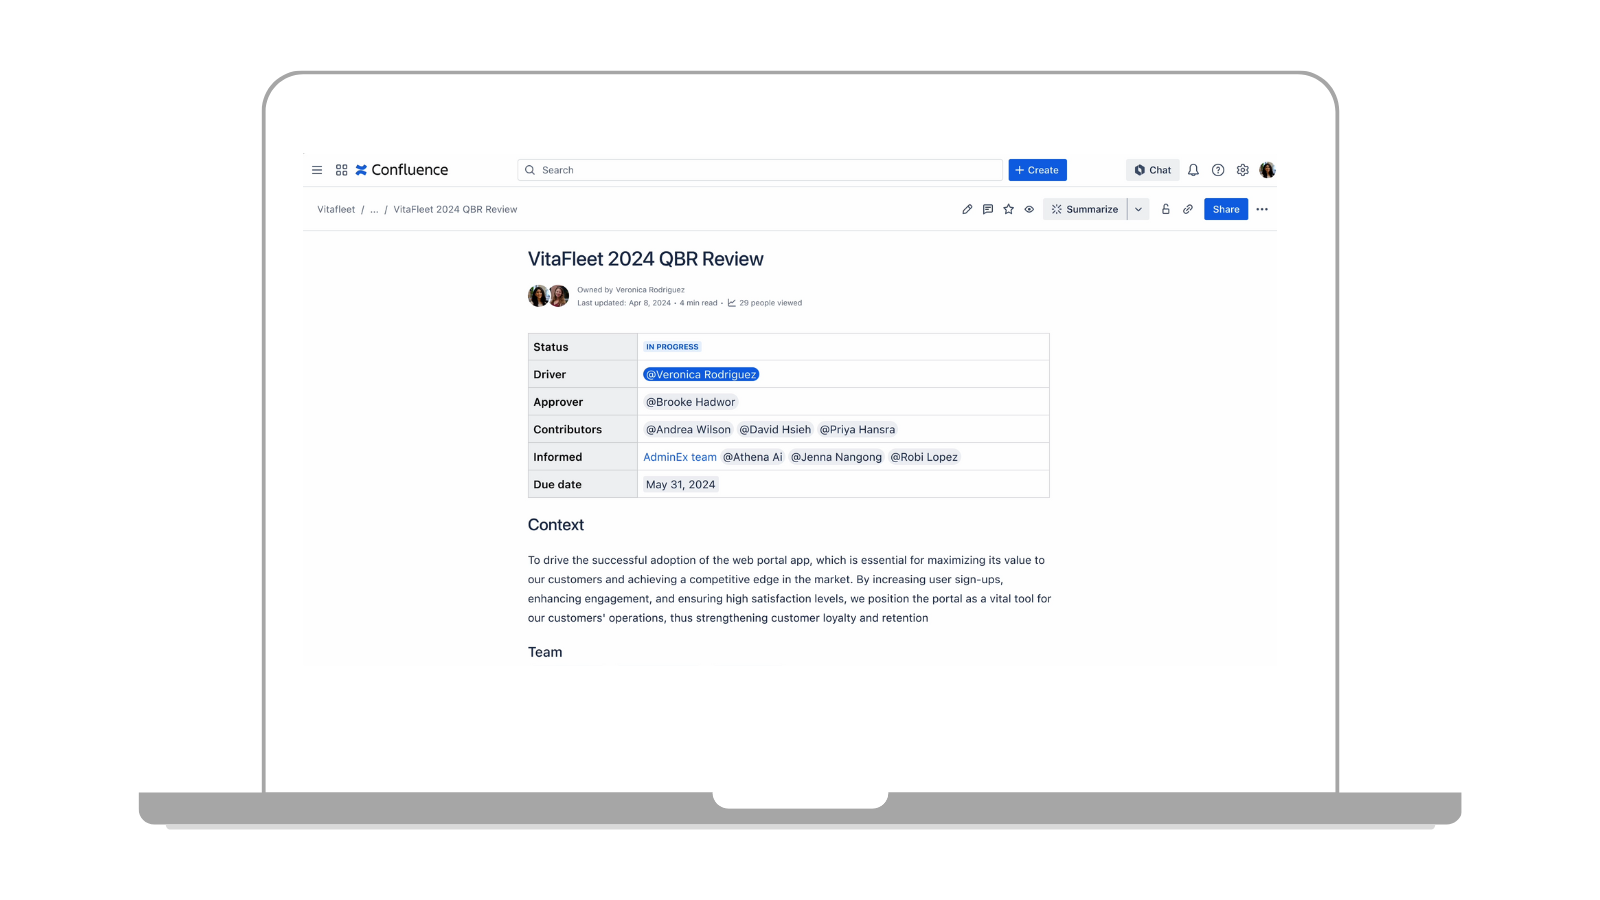Expand the hidden breadcrumb ellipsis

373,209
